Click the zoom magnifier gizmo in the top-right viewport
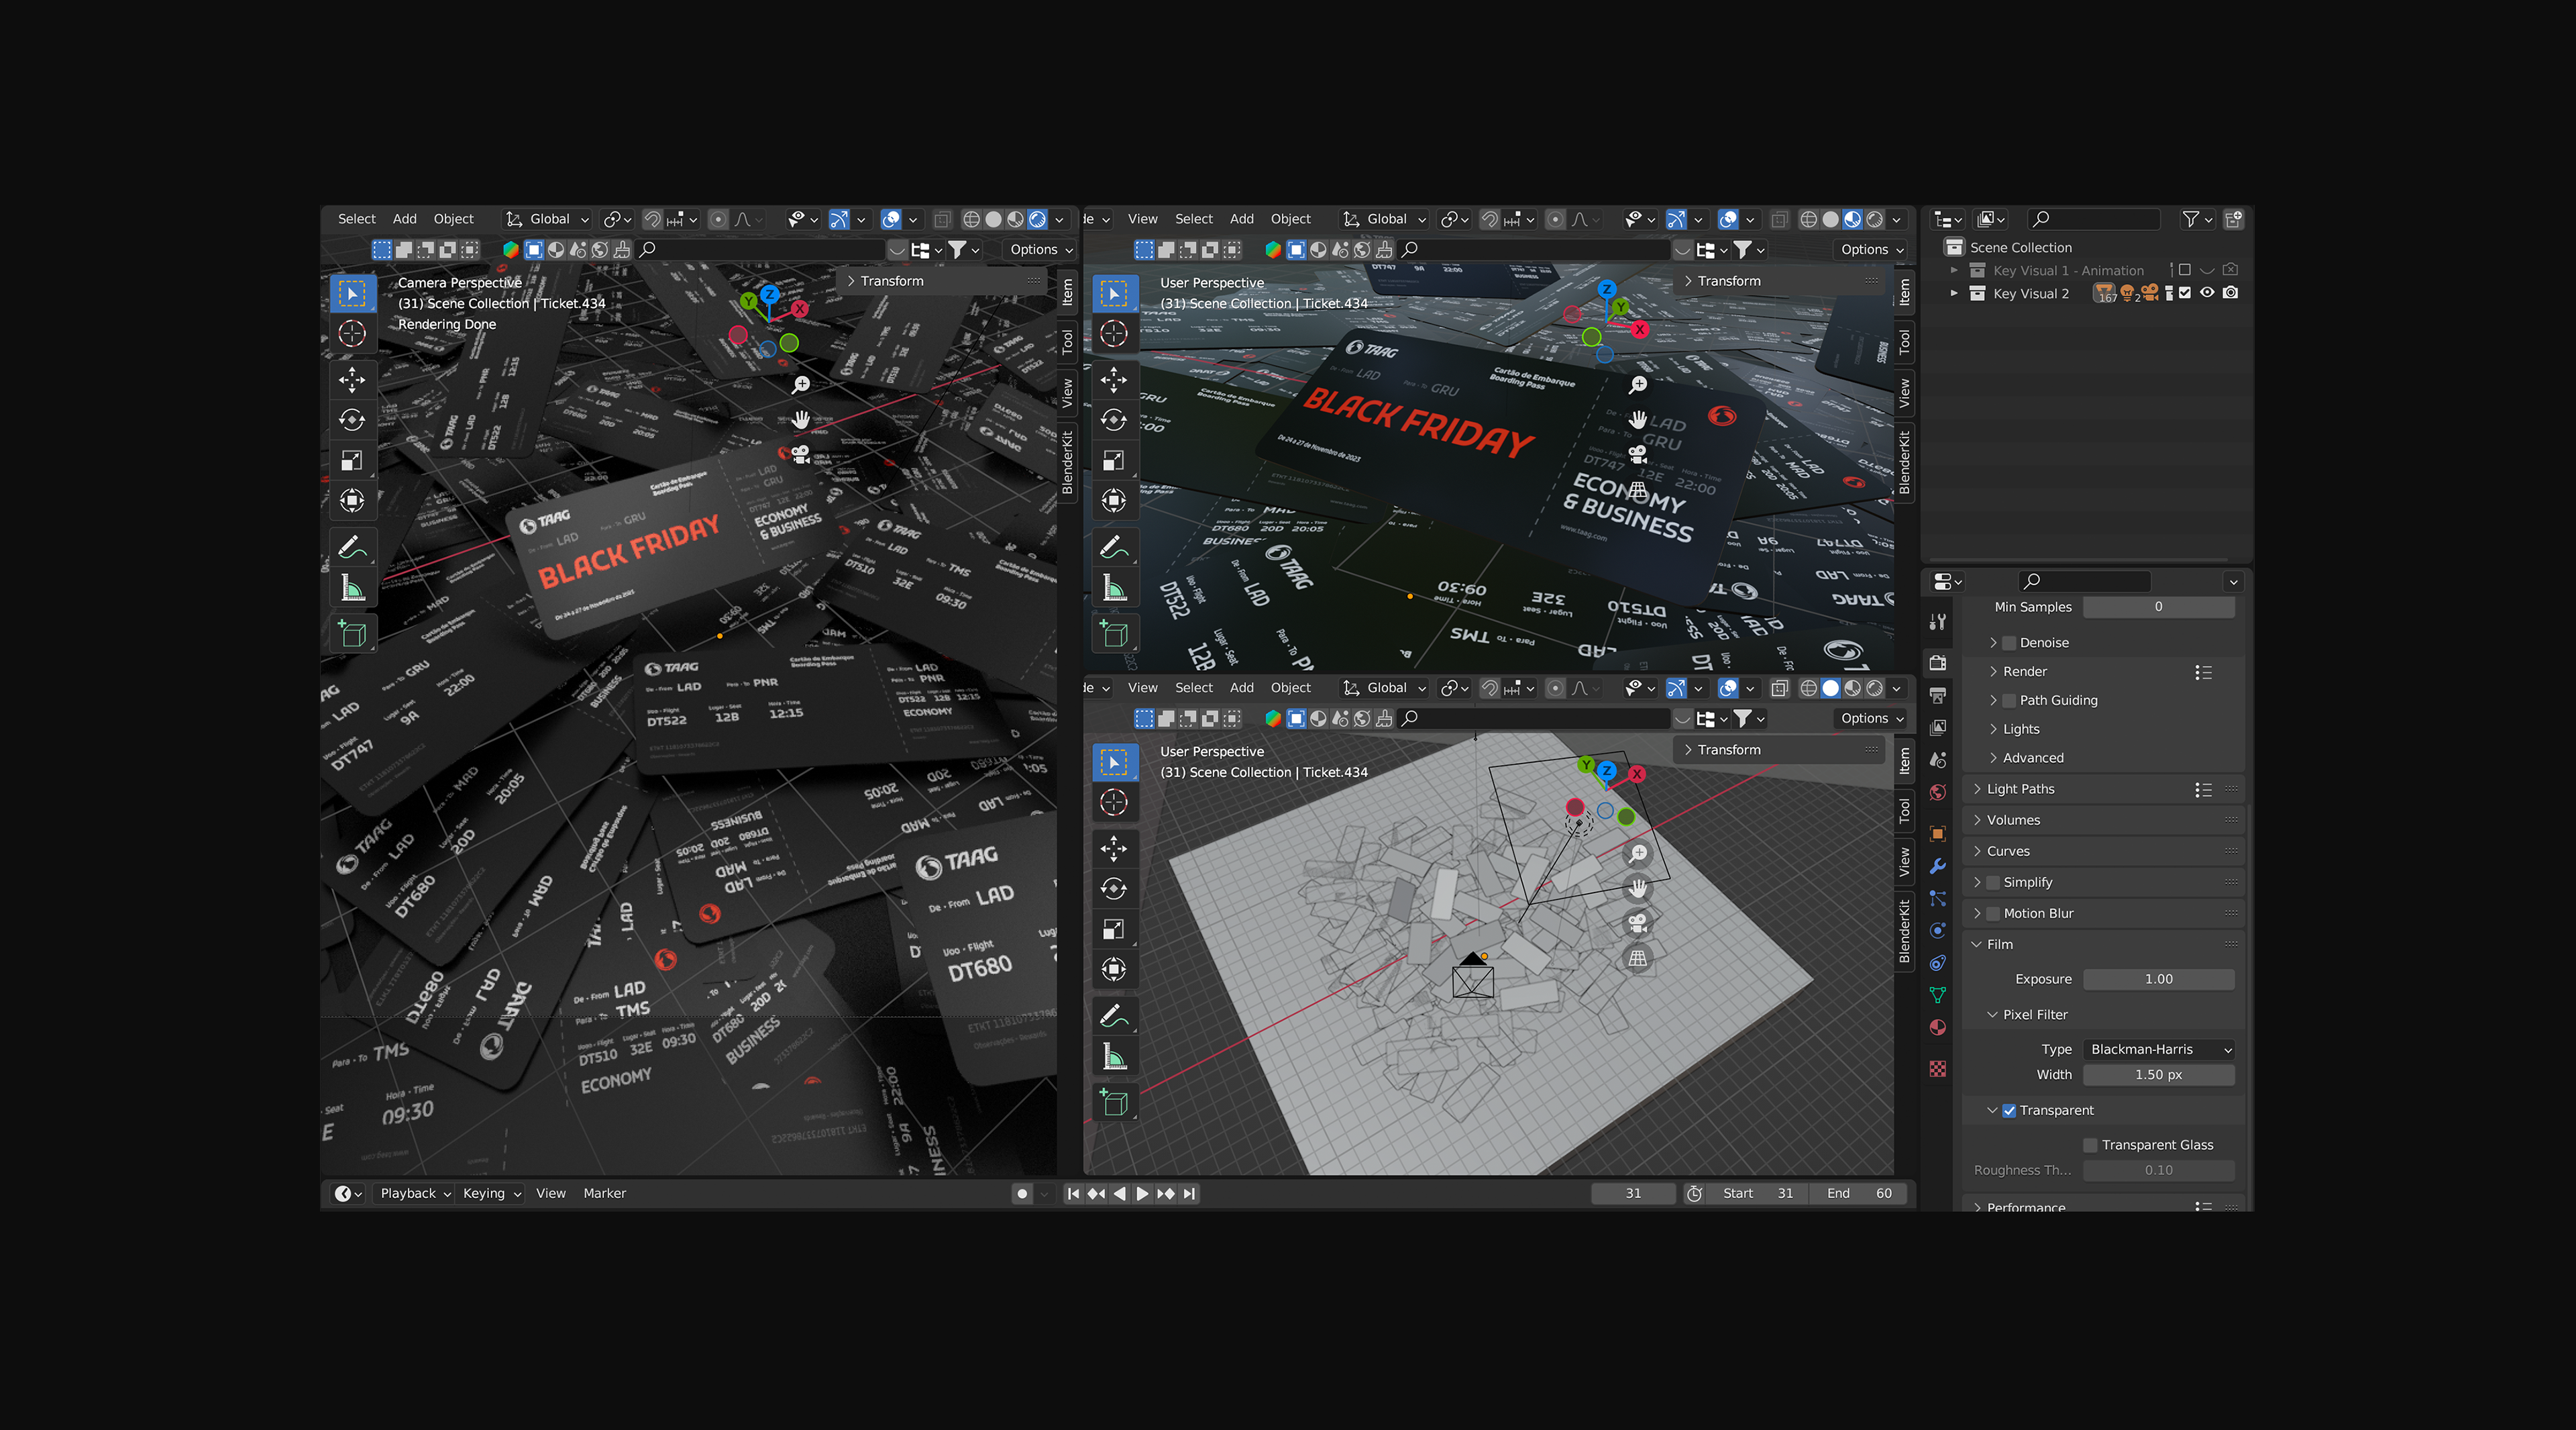The image size is (2576, 1430). pos(1638,385)
